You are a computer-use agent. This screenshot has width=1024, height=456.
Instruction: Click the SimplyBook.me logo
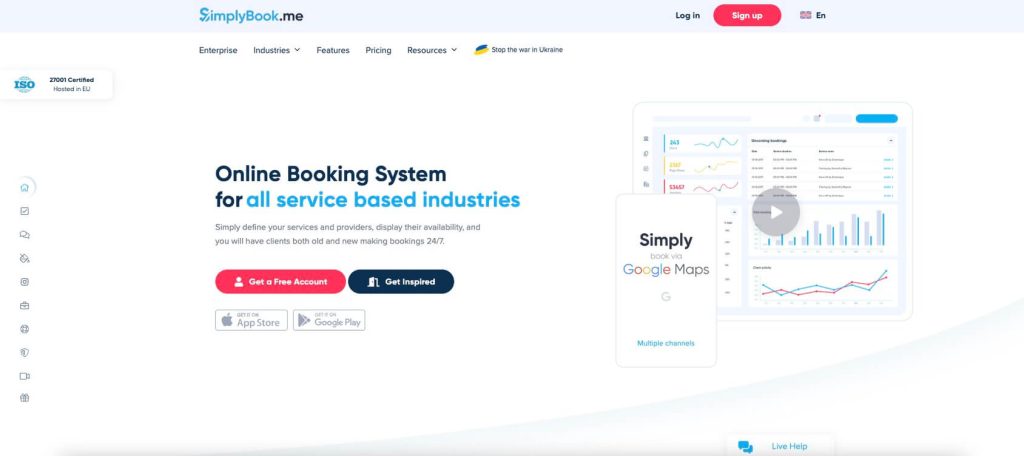click(x=251, y=15)
